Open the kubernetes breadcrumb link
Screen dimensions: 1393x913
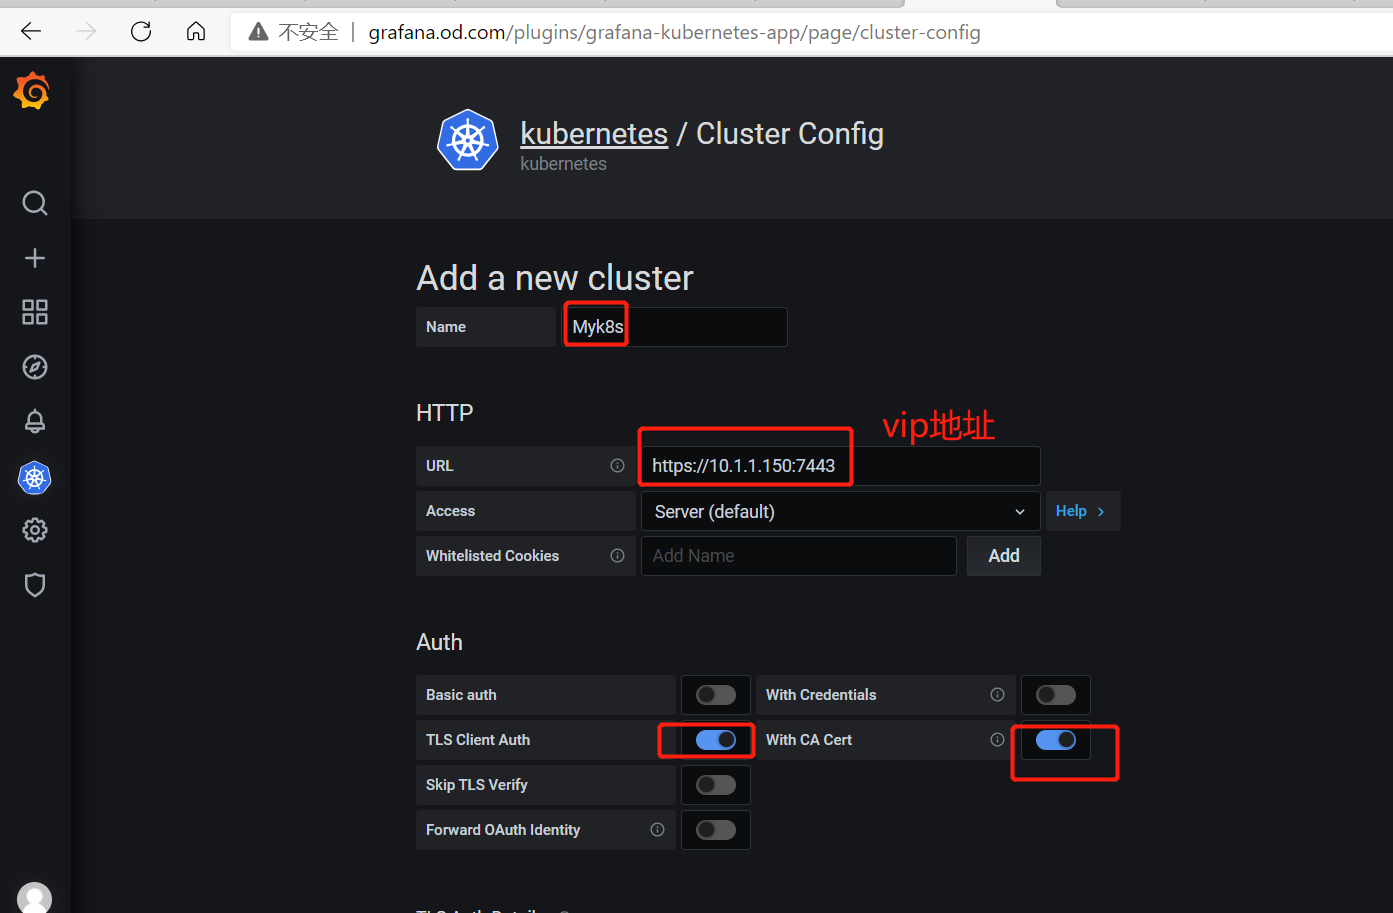(594, 134)
